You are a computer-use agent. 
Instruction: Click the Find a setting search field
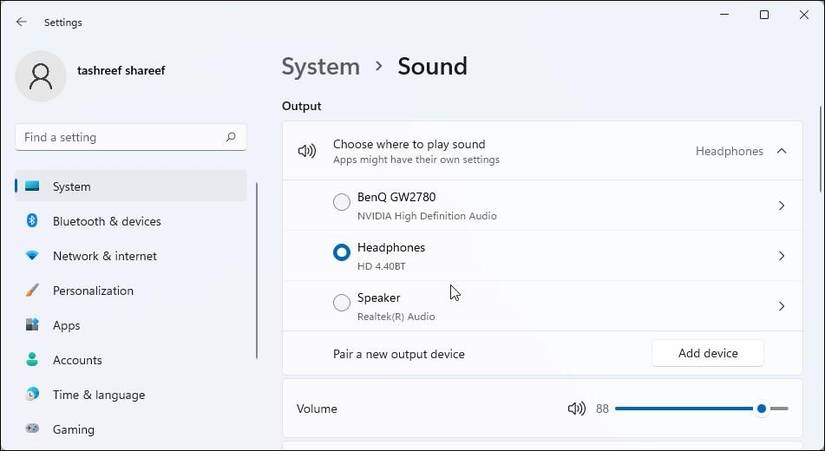[x=130, y=137]
